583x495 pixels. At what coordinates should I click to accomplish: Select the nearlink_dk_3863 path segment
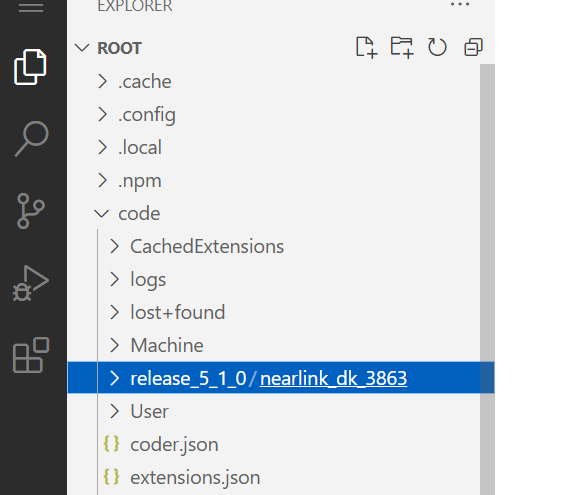click(x=334, y=379)
